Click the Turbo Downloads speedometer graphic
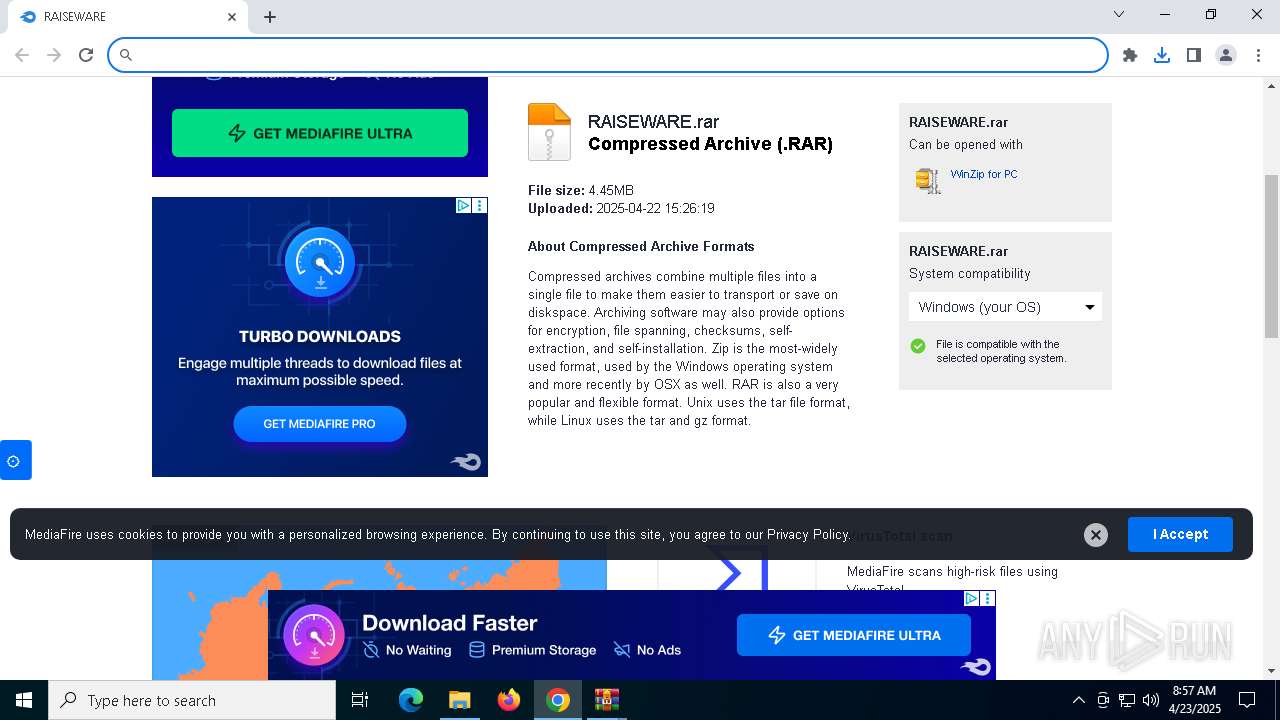The image size is (1280, 720). (x=320, y=264)
